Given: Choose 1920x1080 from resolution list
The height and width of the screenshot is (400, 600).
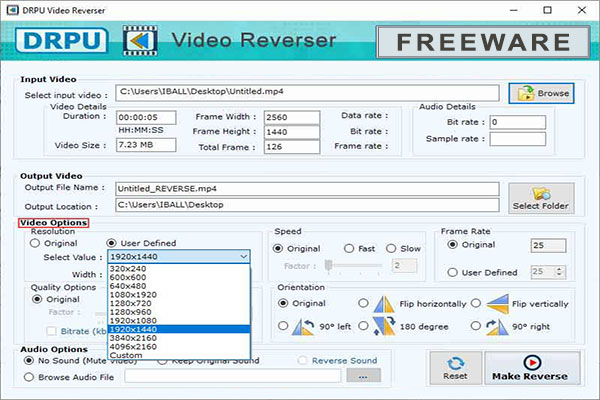Looking at the screenshot, I should click(x=179, y=321).
